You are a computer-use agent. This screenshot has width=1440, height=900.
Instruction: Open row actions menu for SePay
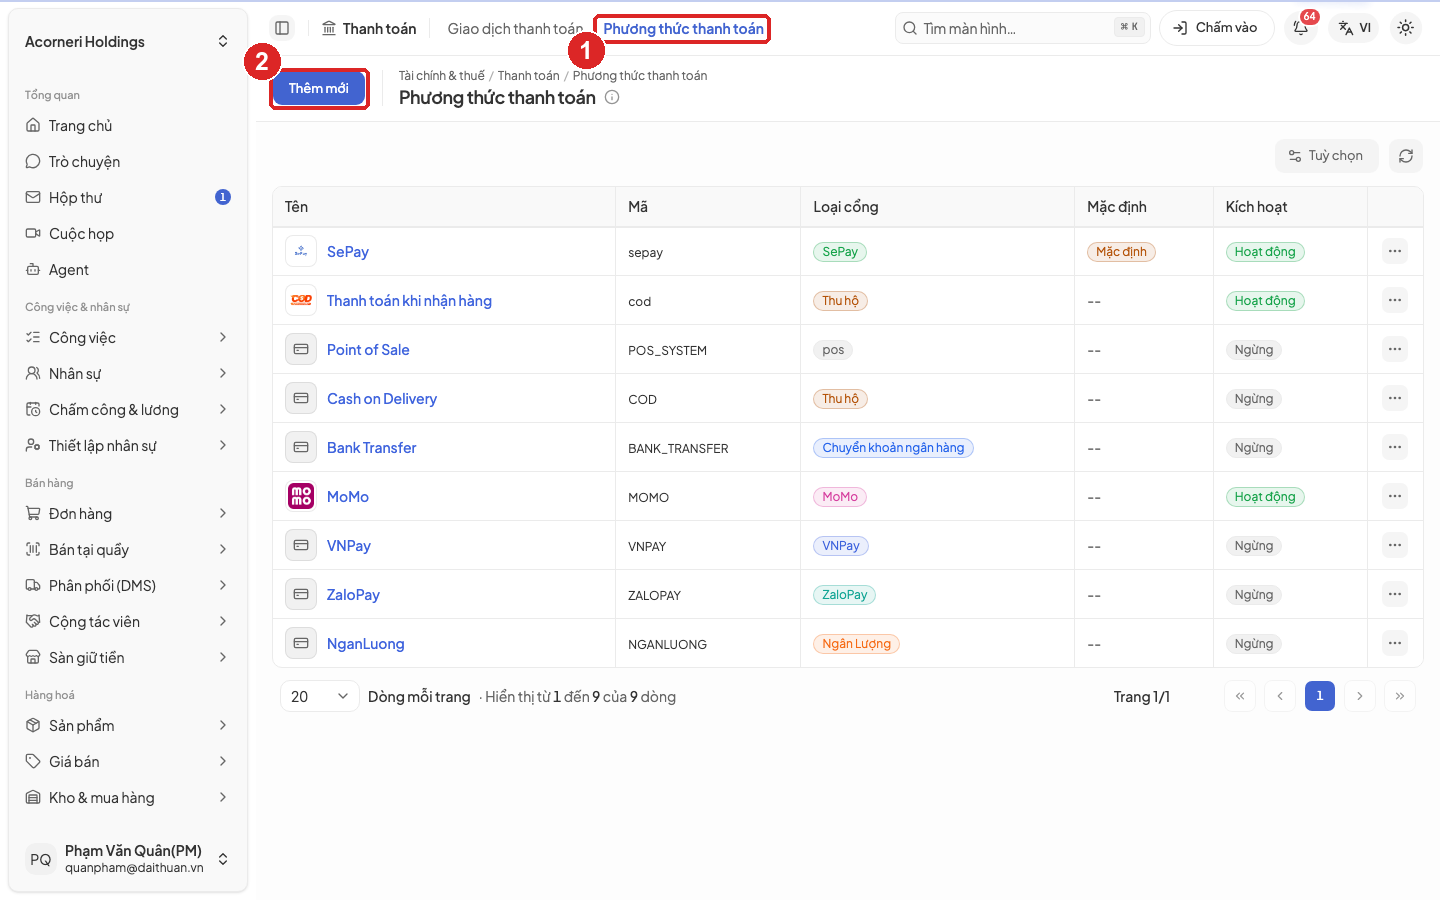tap(1395, 251)
